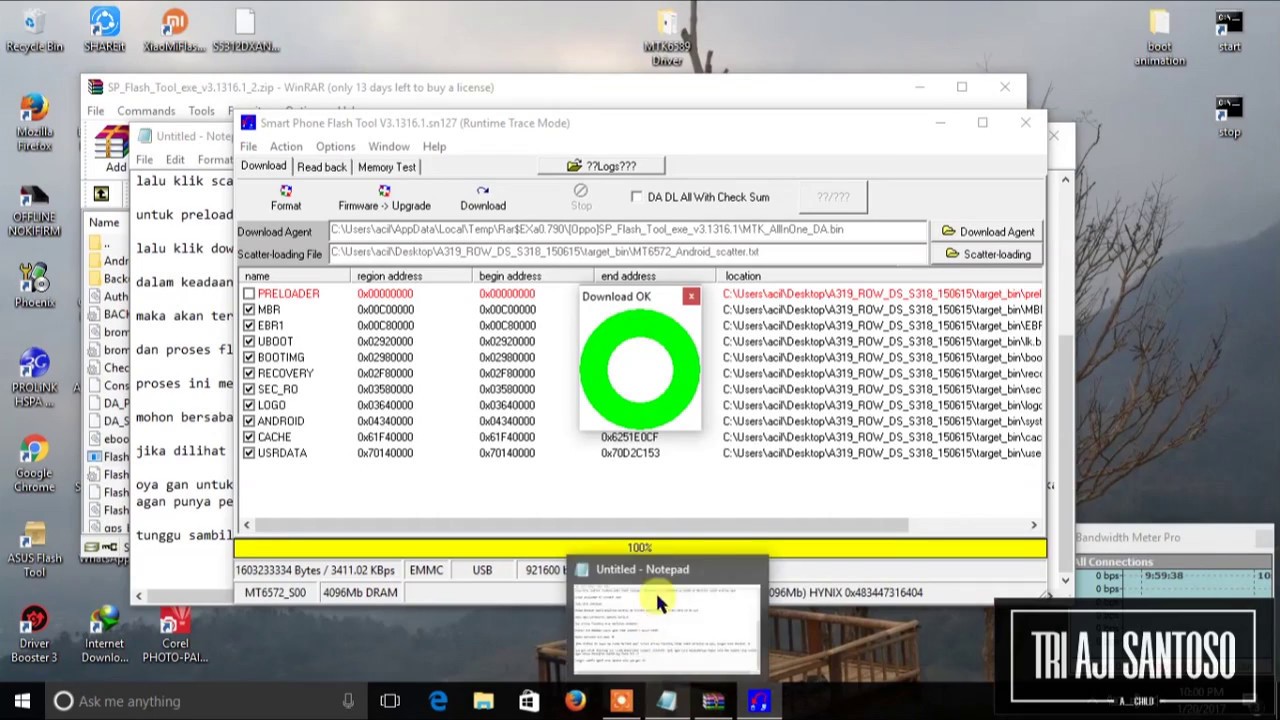Open File Explorer from the taskbar
1280x720 pixels.
pyautogui.click(x=483, y=701)
